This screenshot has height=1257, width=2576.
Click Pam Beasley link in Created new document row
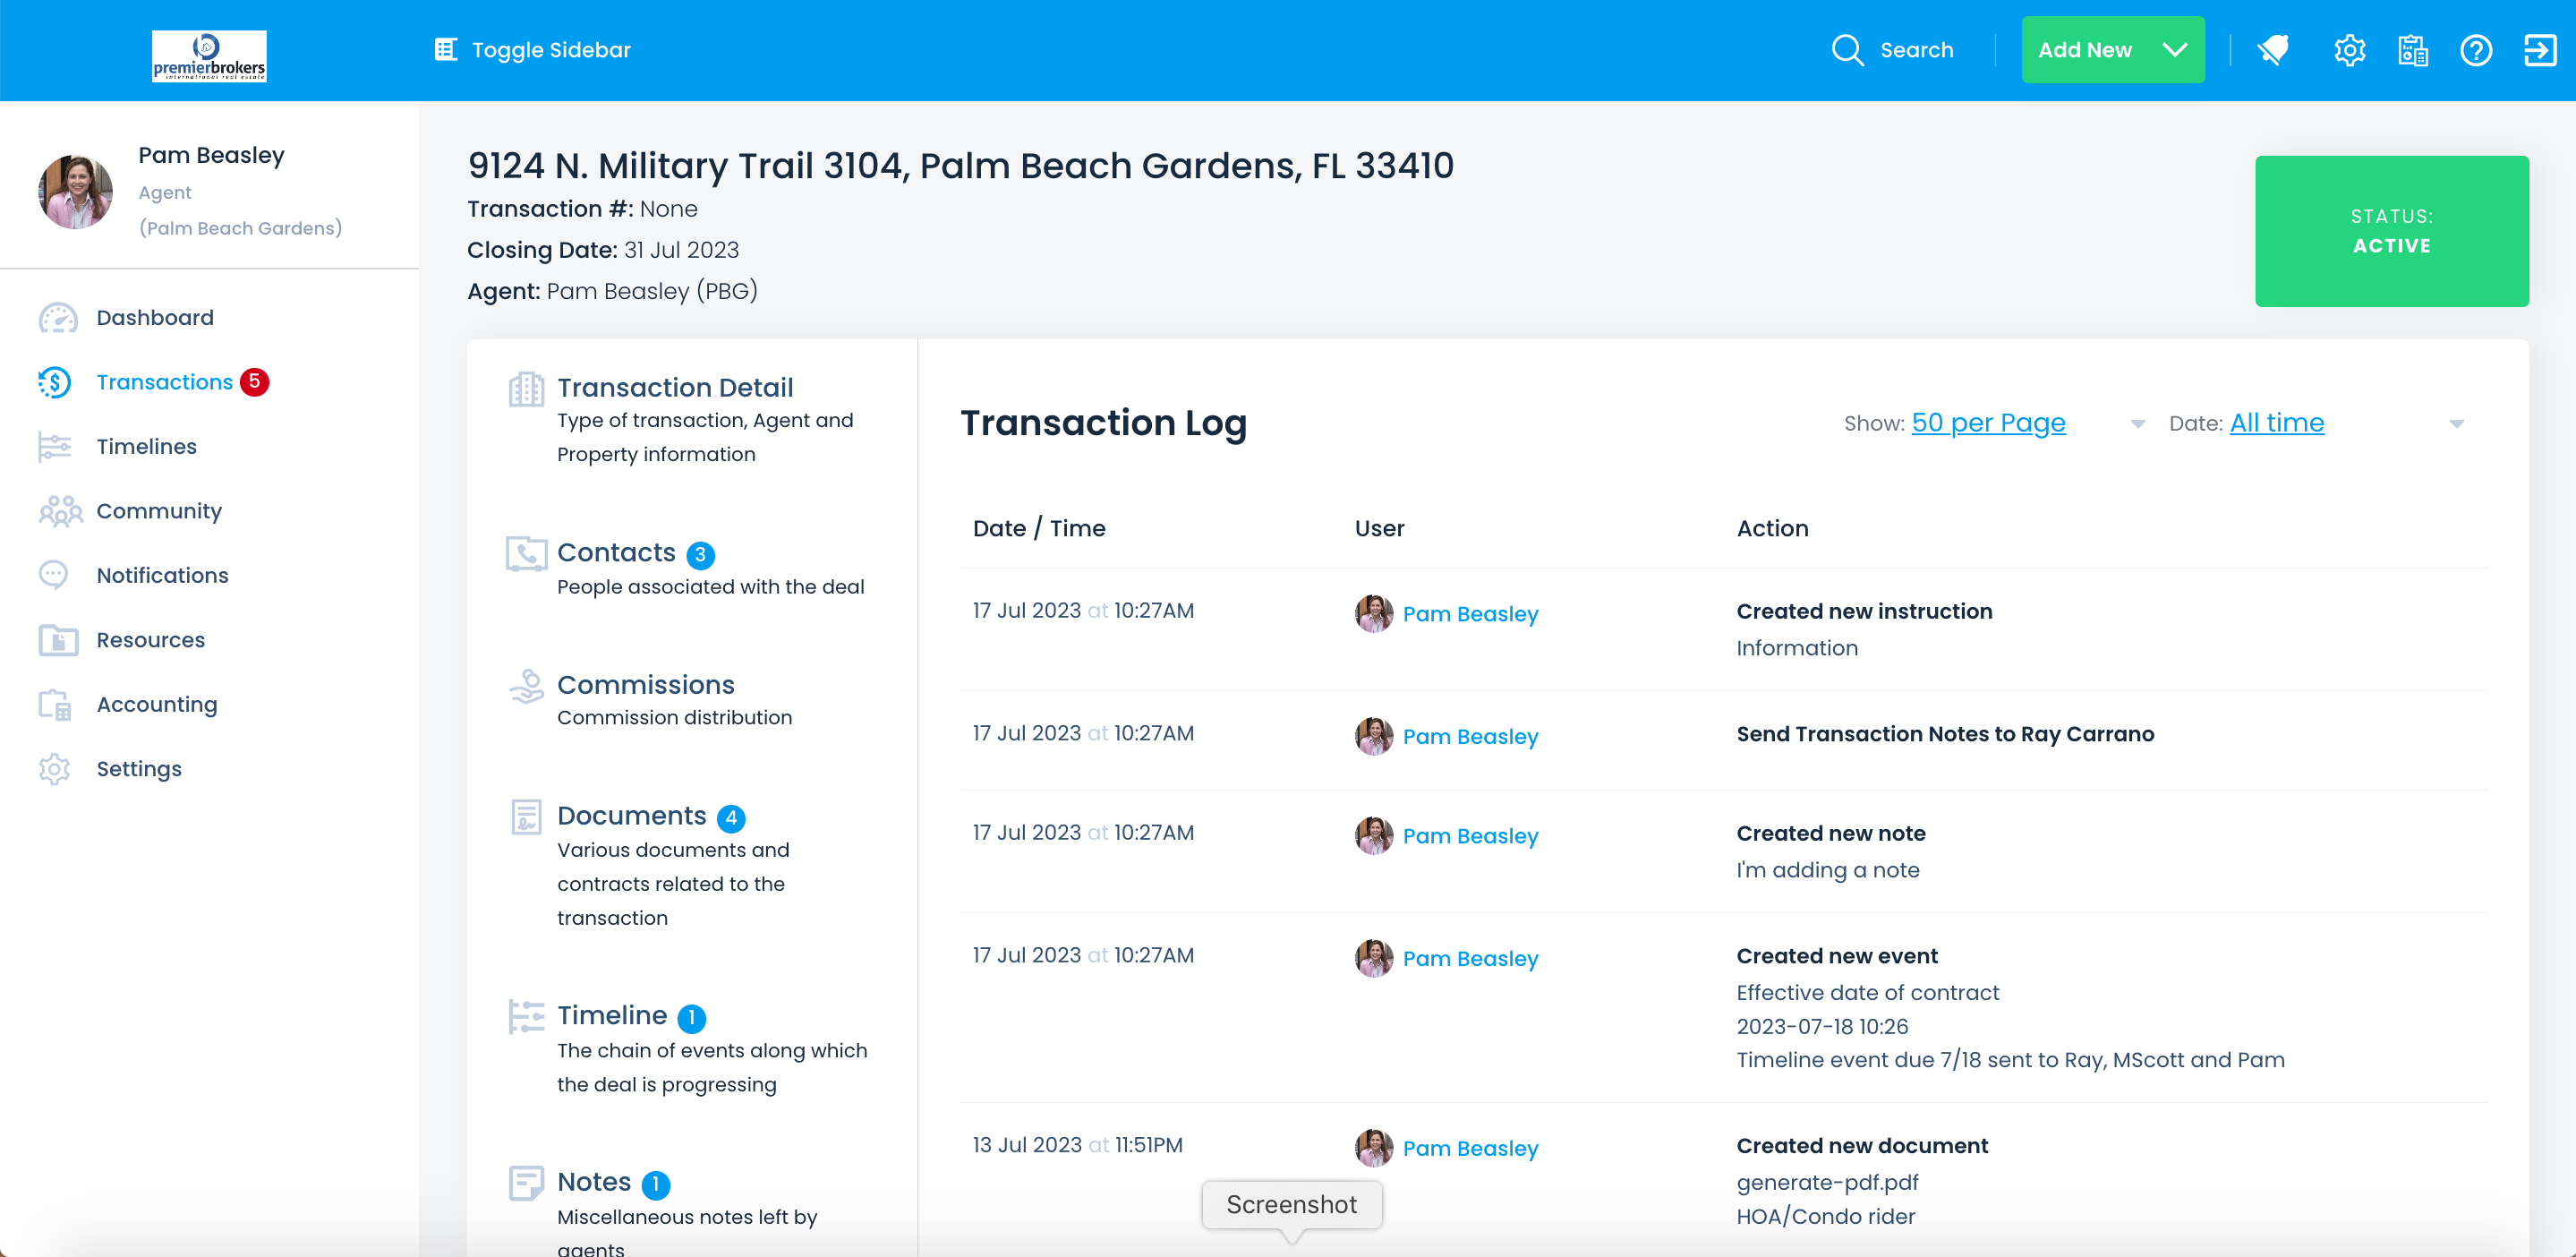[x=1469, y=1149]
